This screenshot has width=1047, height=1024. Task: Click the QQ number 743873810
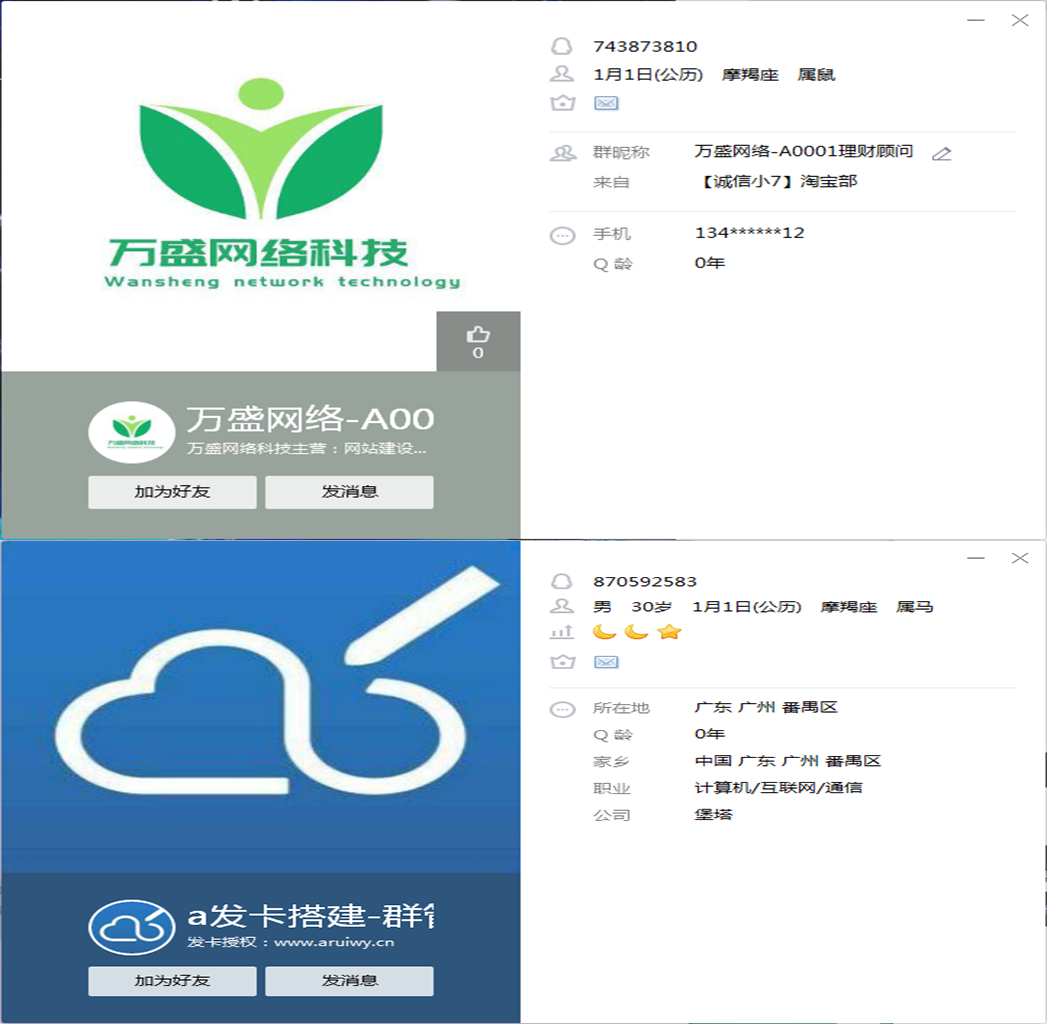coord(645,46)
